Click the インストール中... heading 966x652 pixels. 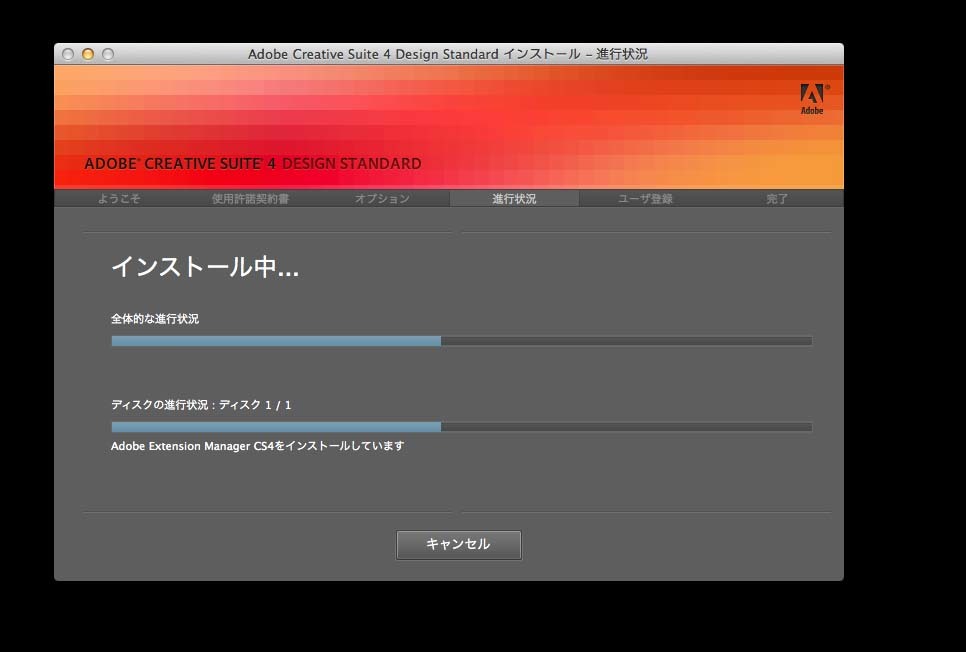205,267
